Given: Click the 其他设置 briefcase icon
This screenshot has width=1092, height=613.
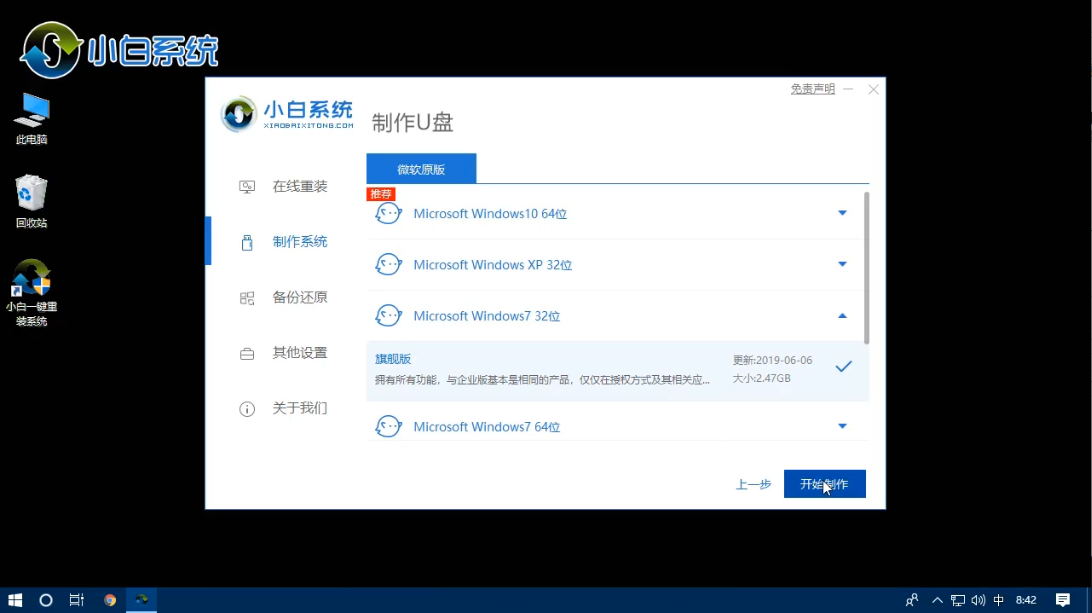Looking at the screenshot, I should (x=247, y=354).
